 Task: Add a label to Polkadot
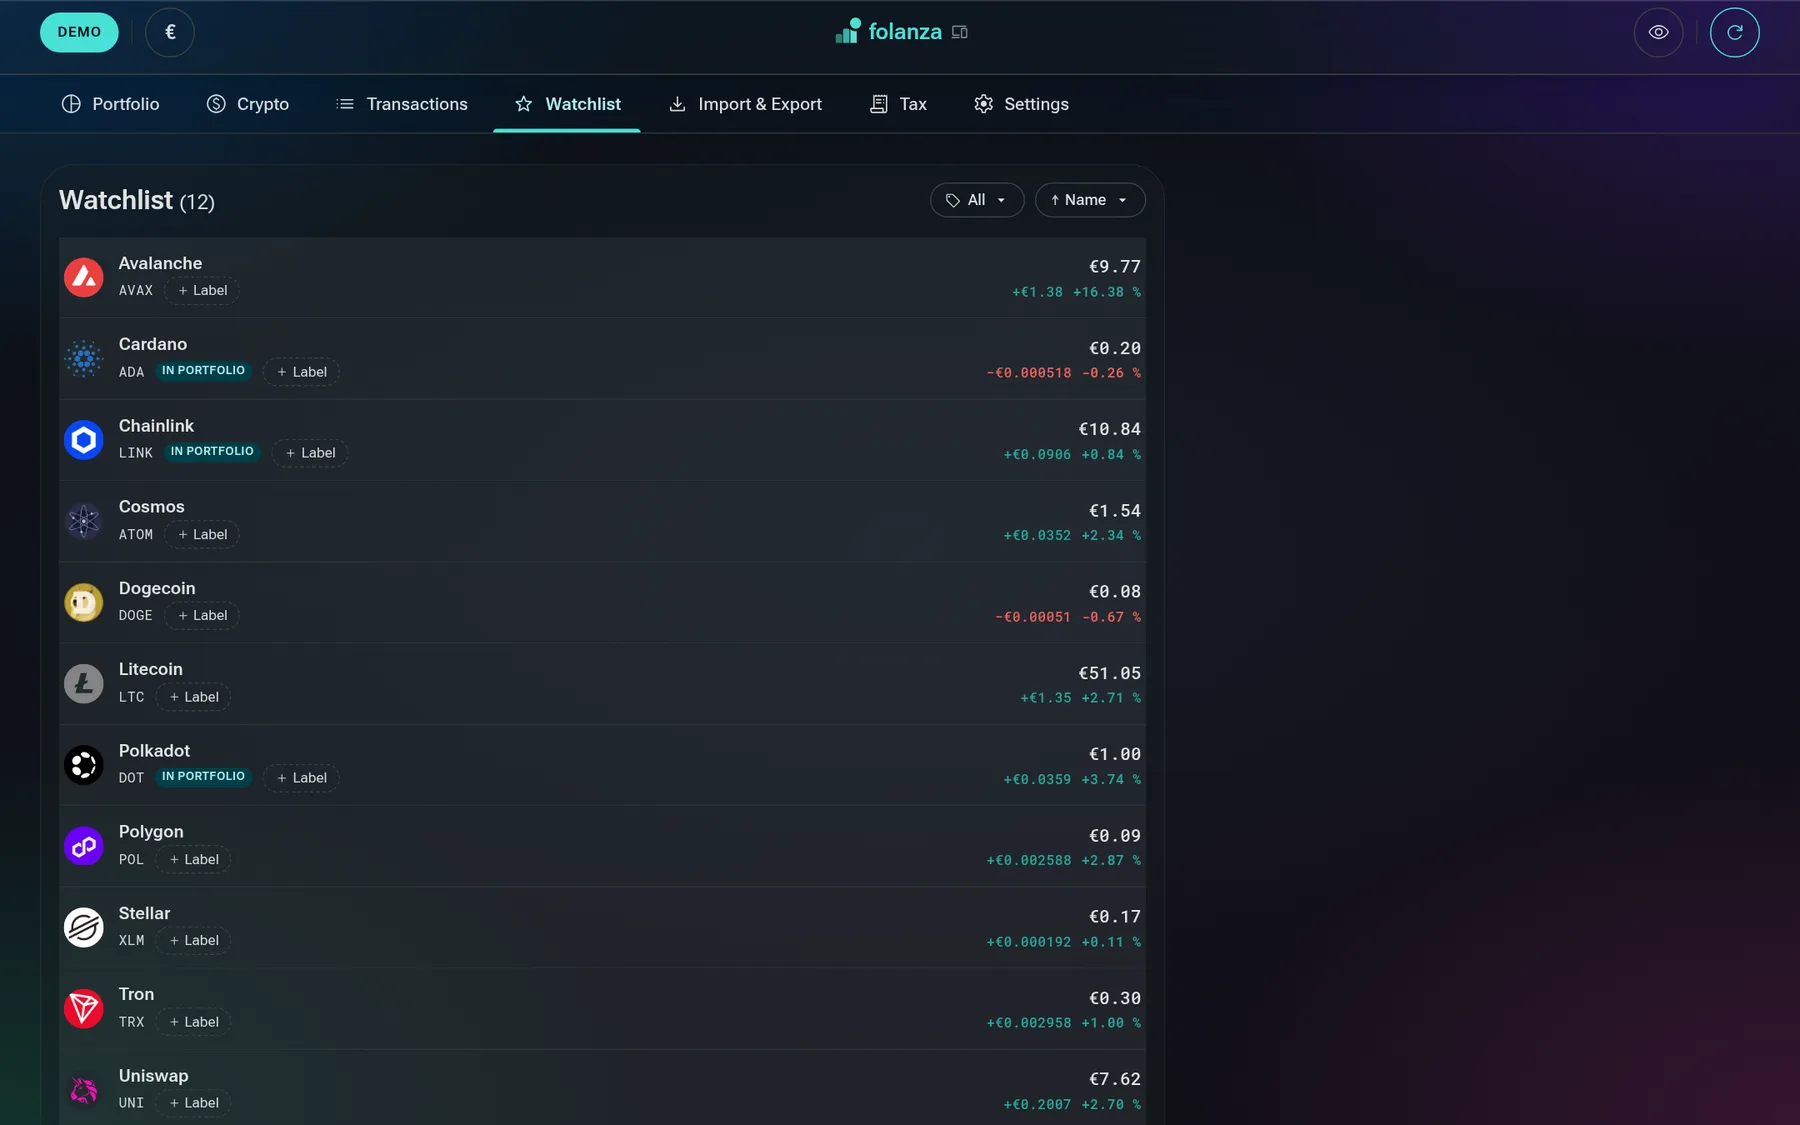301,778
